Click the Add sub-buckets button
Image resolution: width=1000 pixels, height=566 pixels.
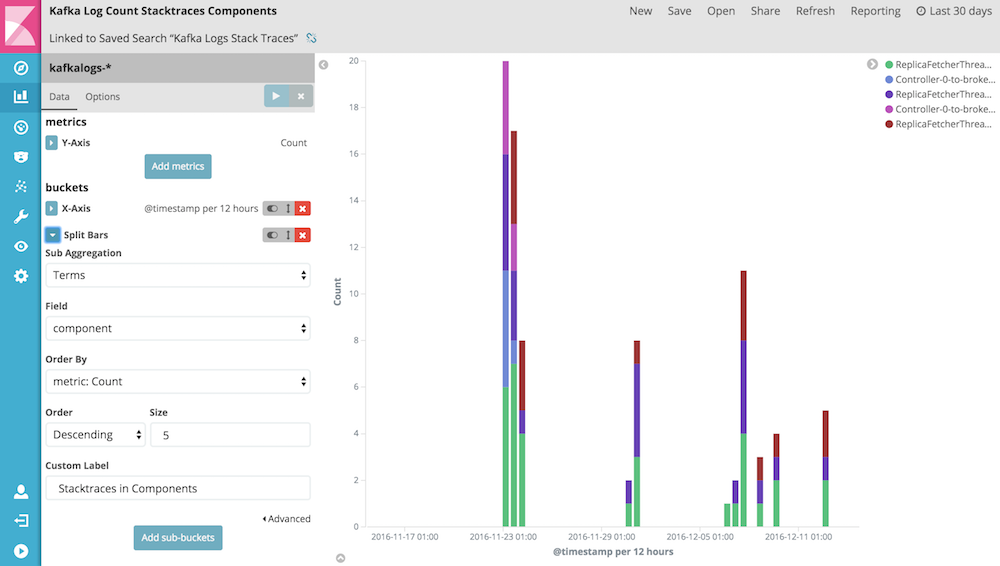(178, 538)
